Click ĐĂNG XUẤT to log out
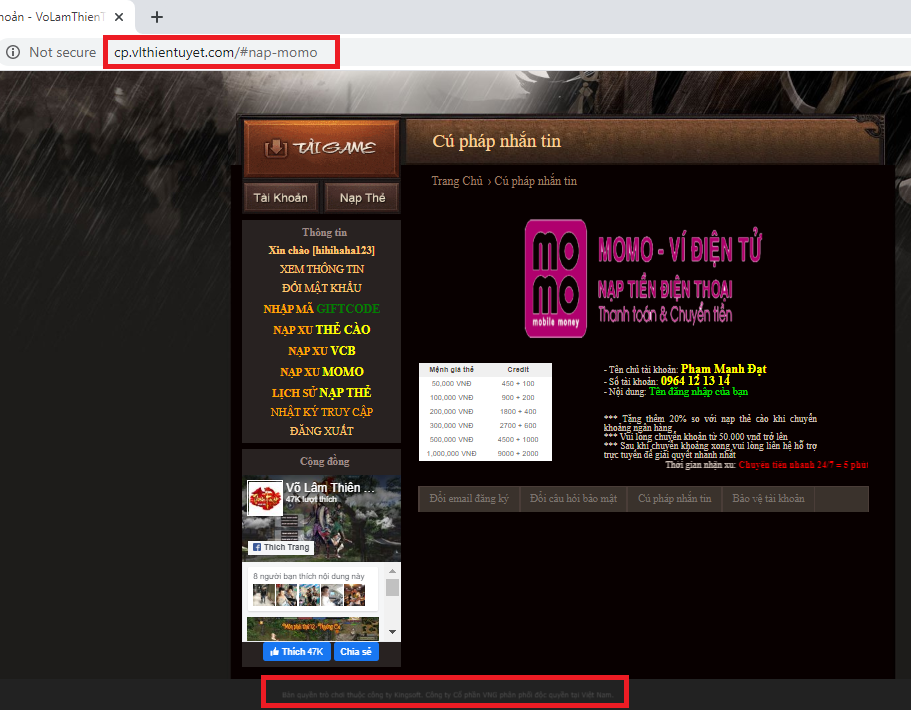This screenshot has height=710, width=911. (x=321, y=431)
